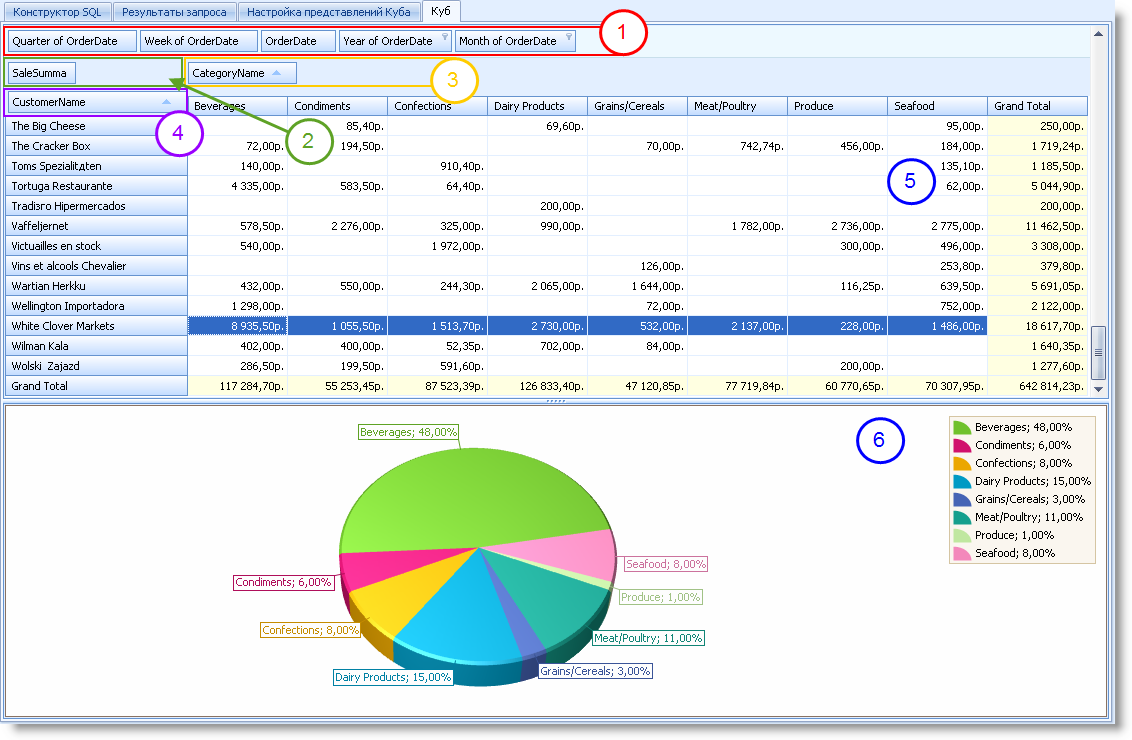Click the Dairy Products pie slice label
The height and width of the screenshot is (740, 1132).
tap(393, 677)
